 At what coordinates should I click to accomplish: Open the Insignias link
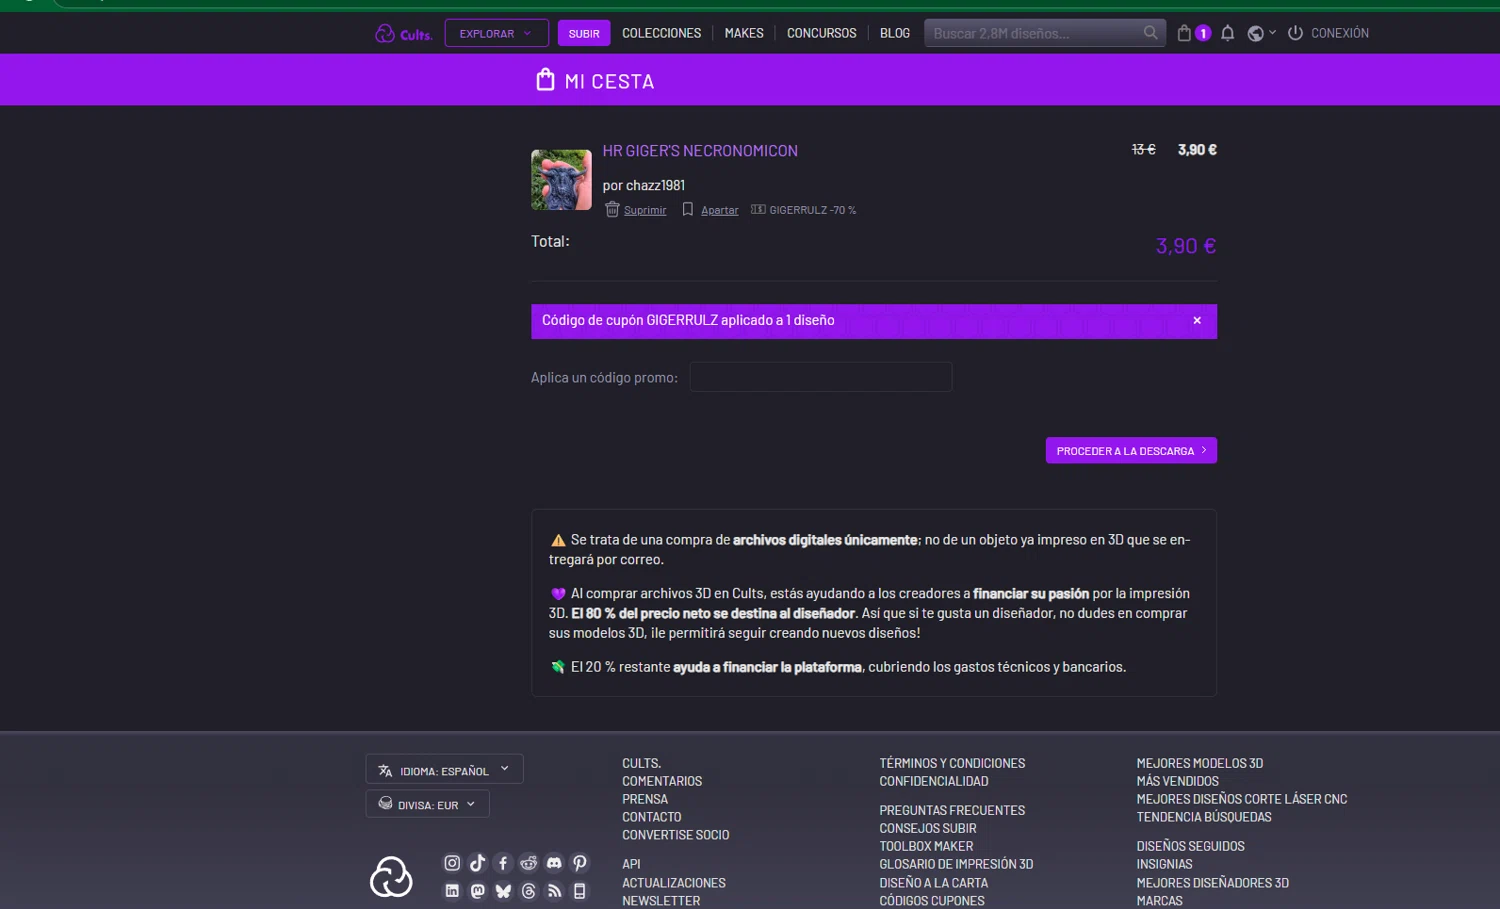click(1164, 864)
